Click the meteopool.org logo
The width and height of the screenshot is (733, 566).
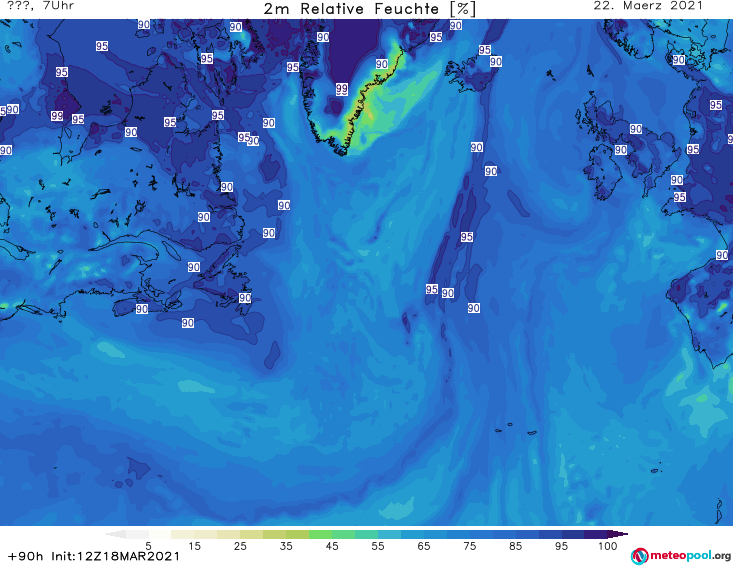pos(681,556)
